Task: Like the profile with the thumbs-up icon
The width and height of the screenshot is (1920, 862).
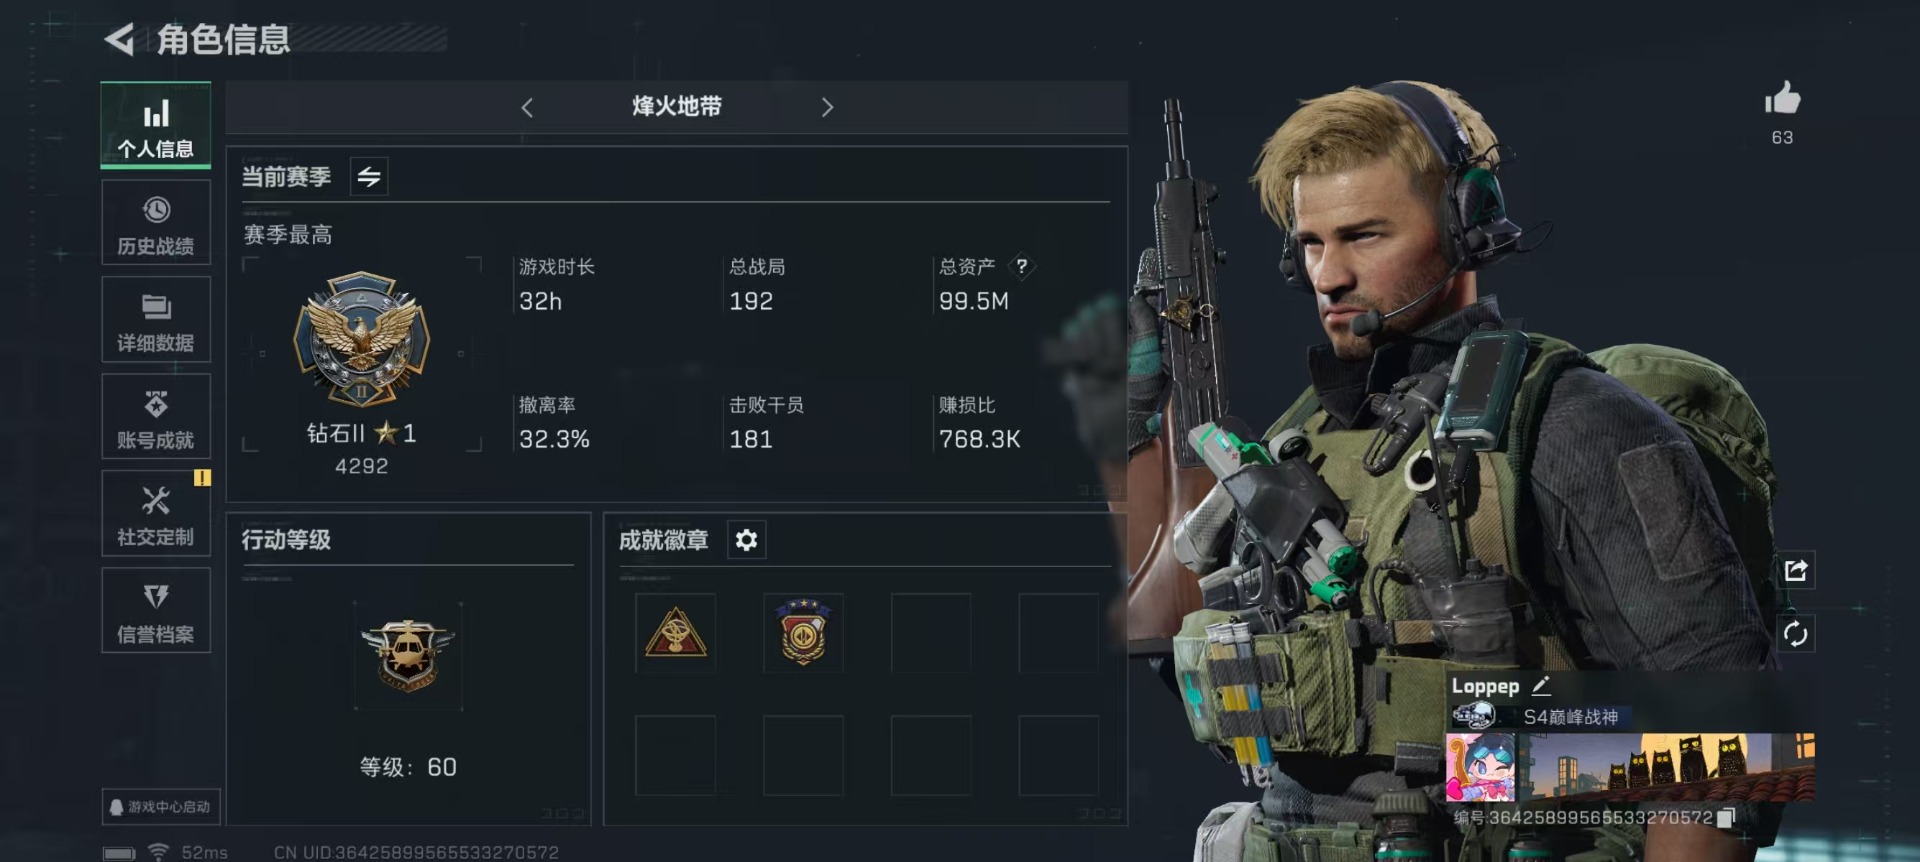Action: (1782, 98)
